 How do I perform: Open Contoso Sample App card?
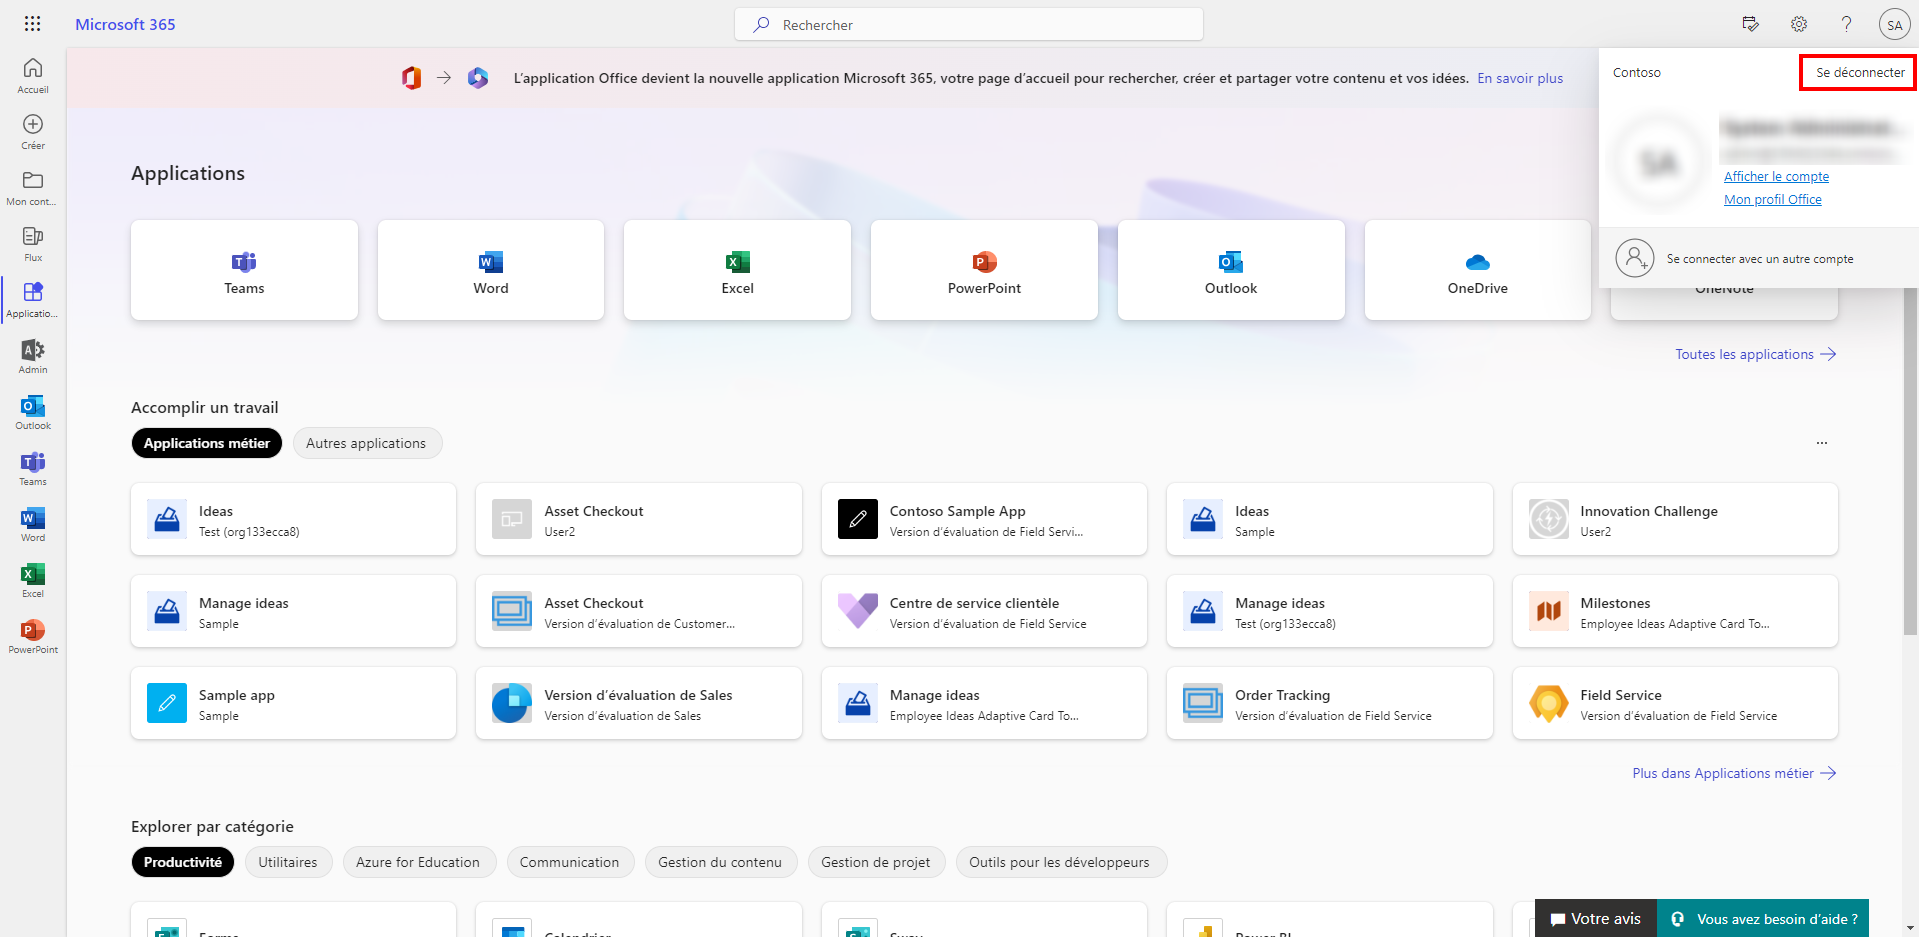(984, 519)
